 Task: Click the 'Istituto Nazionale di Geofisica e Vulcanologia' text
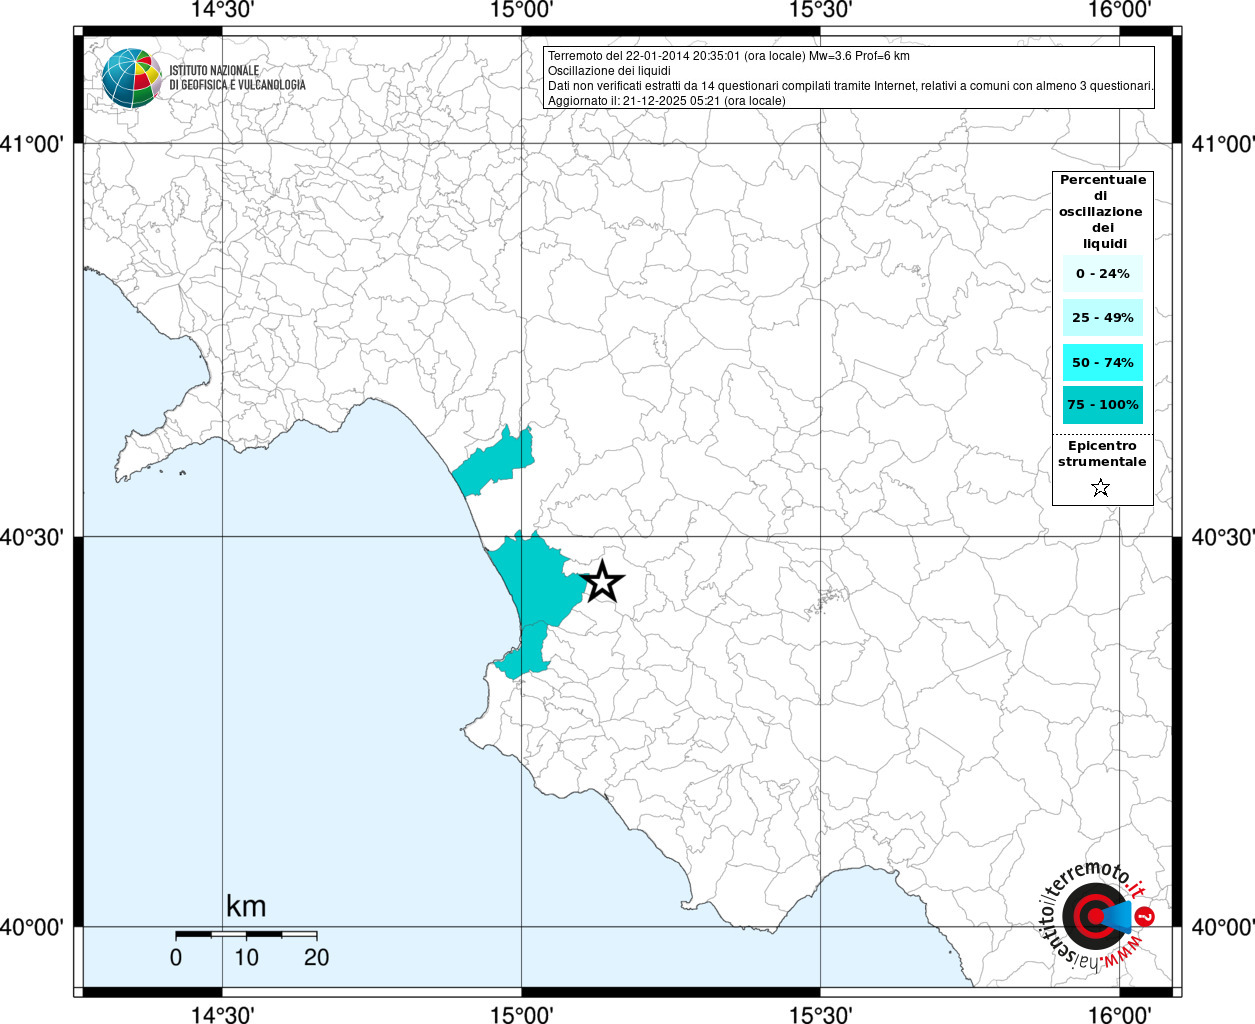point(237,78)
